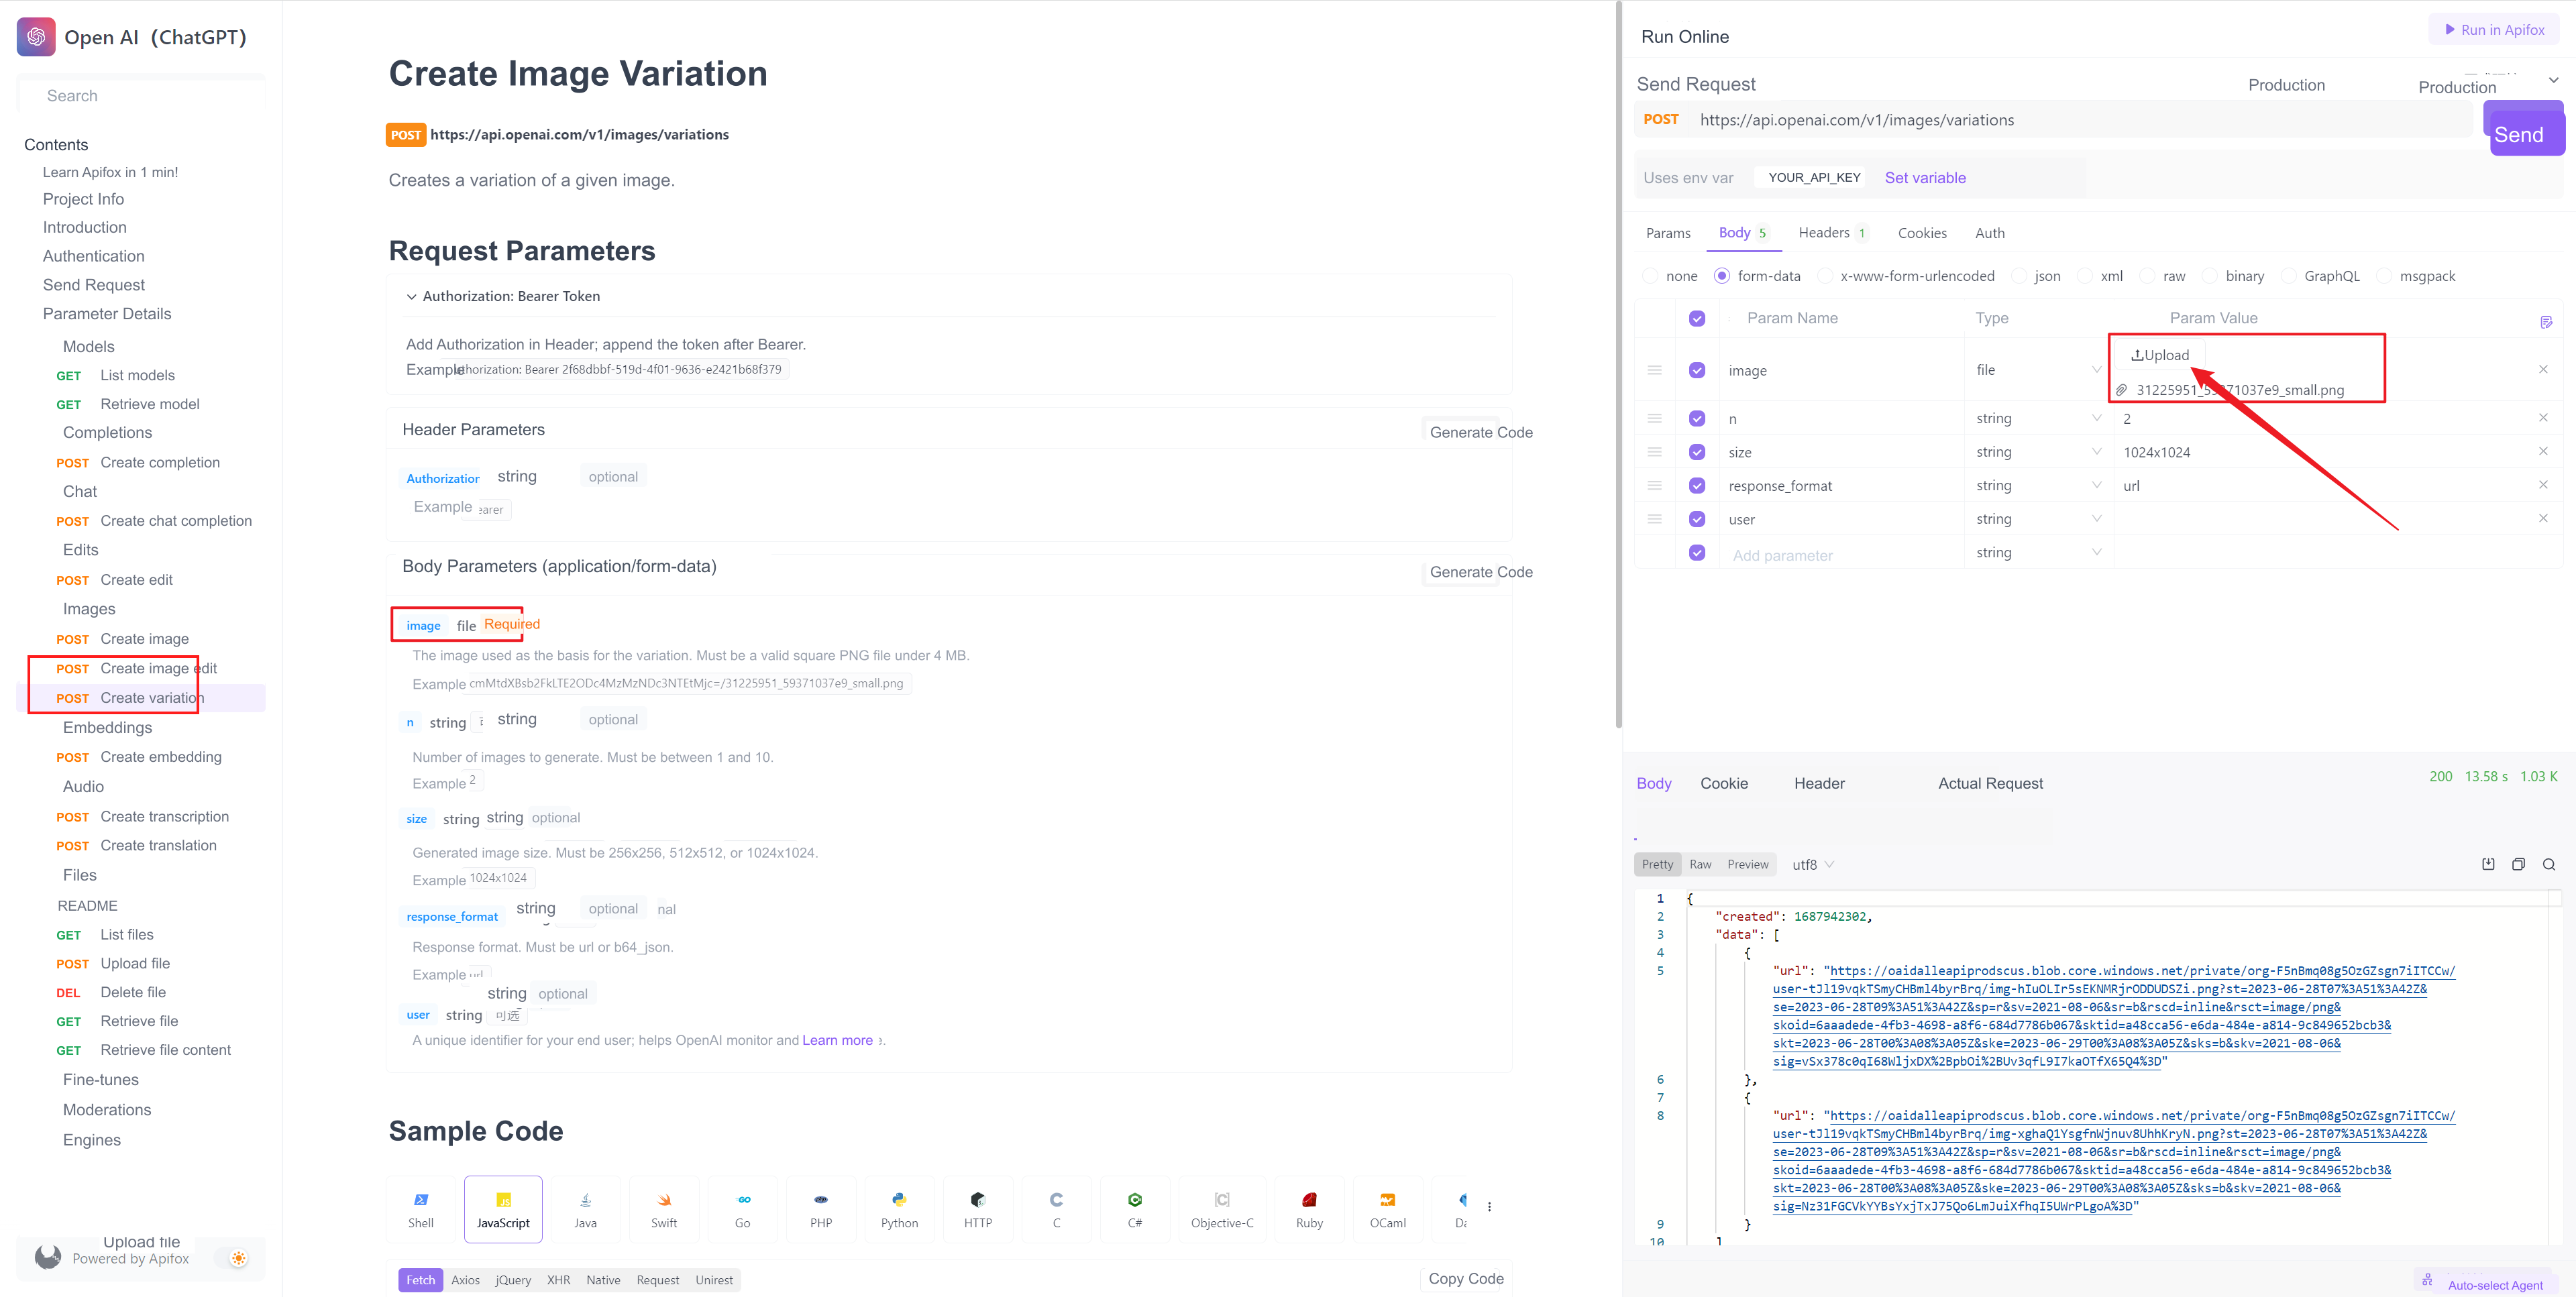Grab drag handle of size row
Image resolution: width=2576 pixels, height=1297 pixels.
pyautogui.click(x=1654, y=452)
